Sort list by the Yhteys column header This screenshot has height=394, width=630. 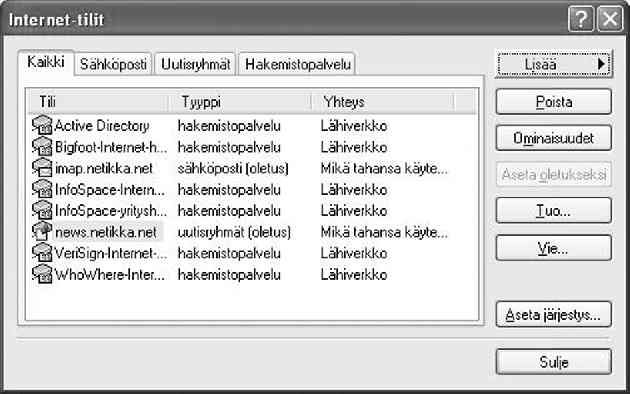[383, 102]
